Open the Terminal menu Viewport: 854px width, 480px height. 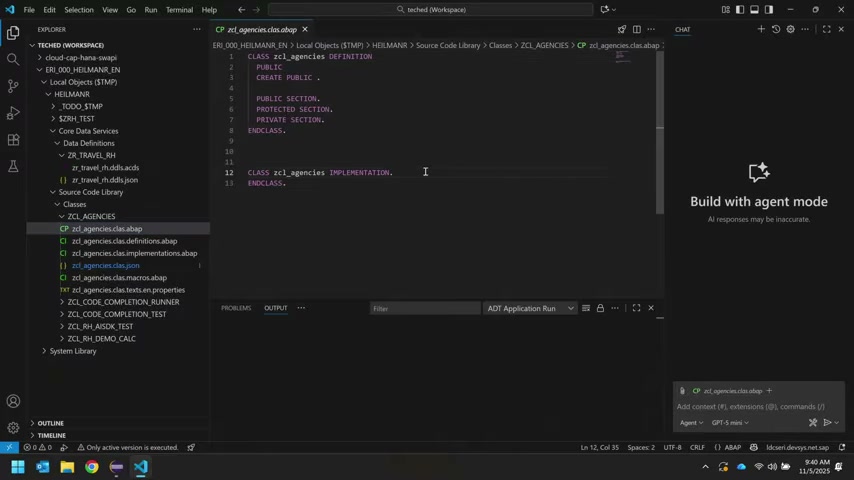click(x=179, y=10)
